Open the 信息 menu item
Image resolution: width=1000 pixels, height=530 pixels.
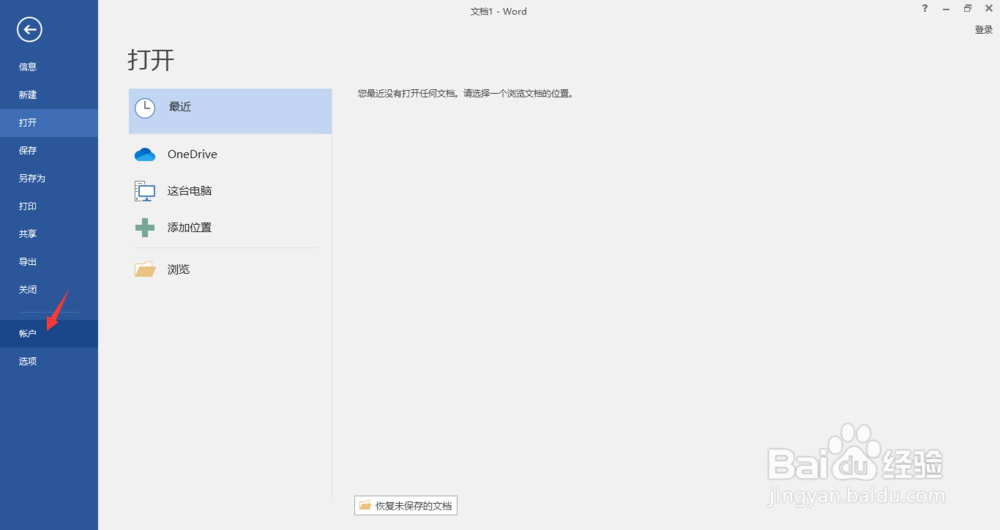tap(49, 67)
